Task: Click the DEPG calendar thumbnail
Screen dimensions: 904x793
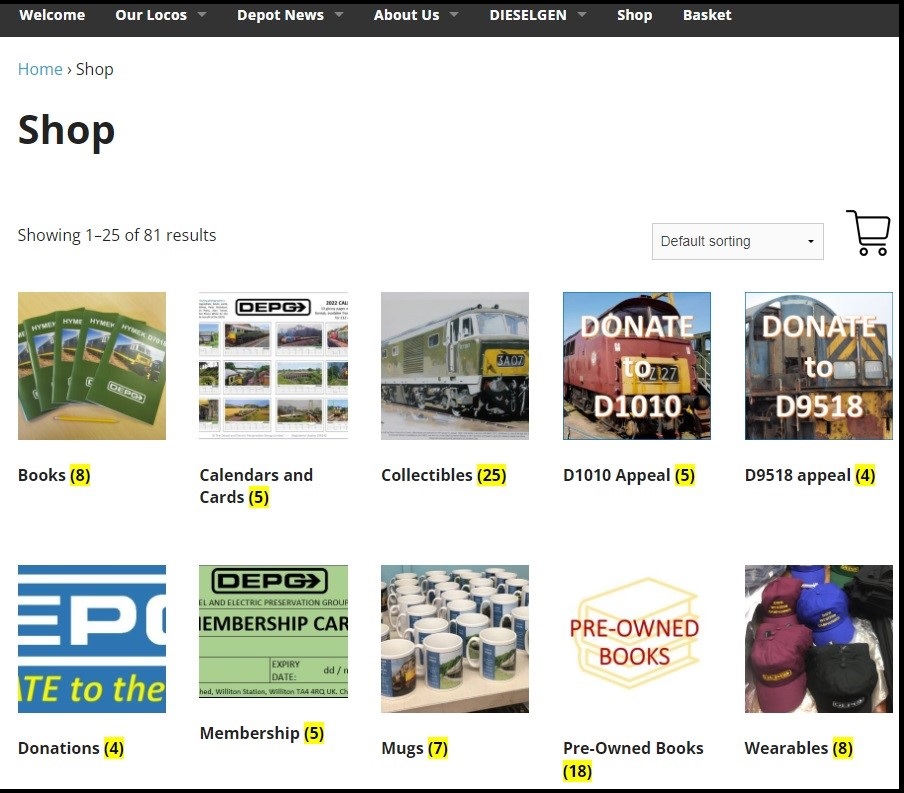Action: tap(273, 366)
